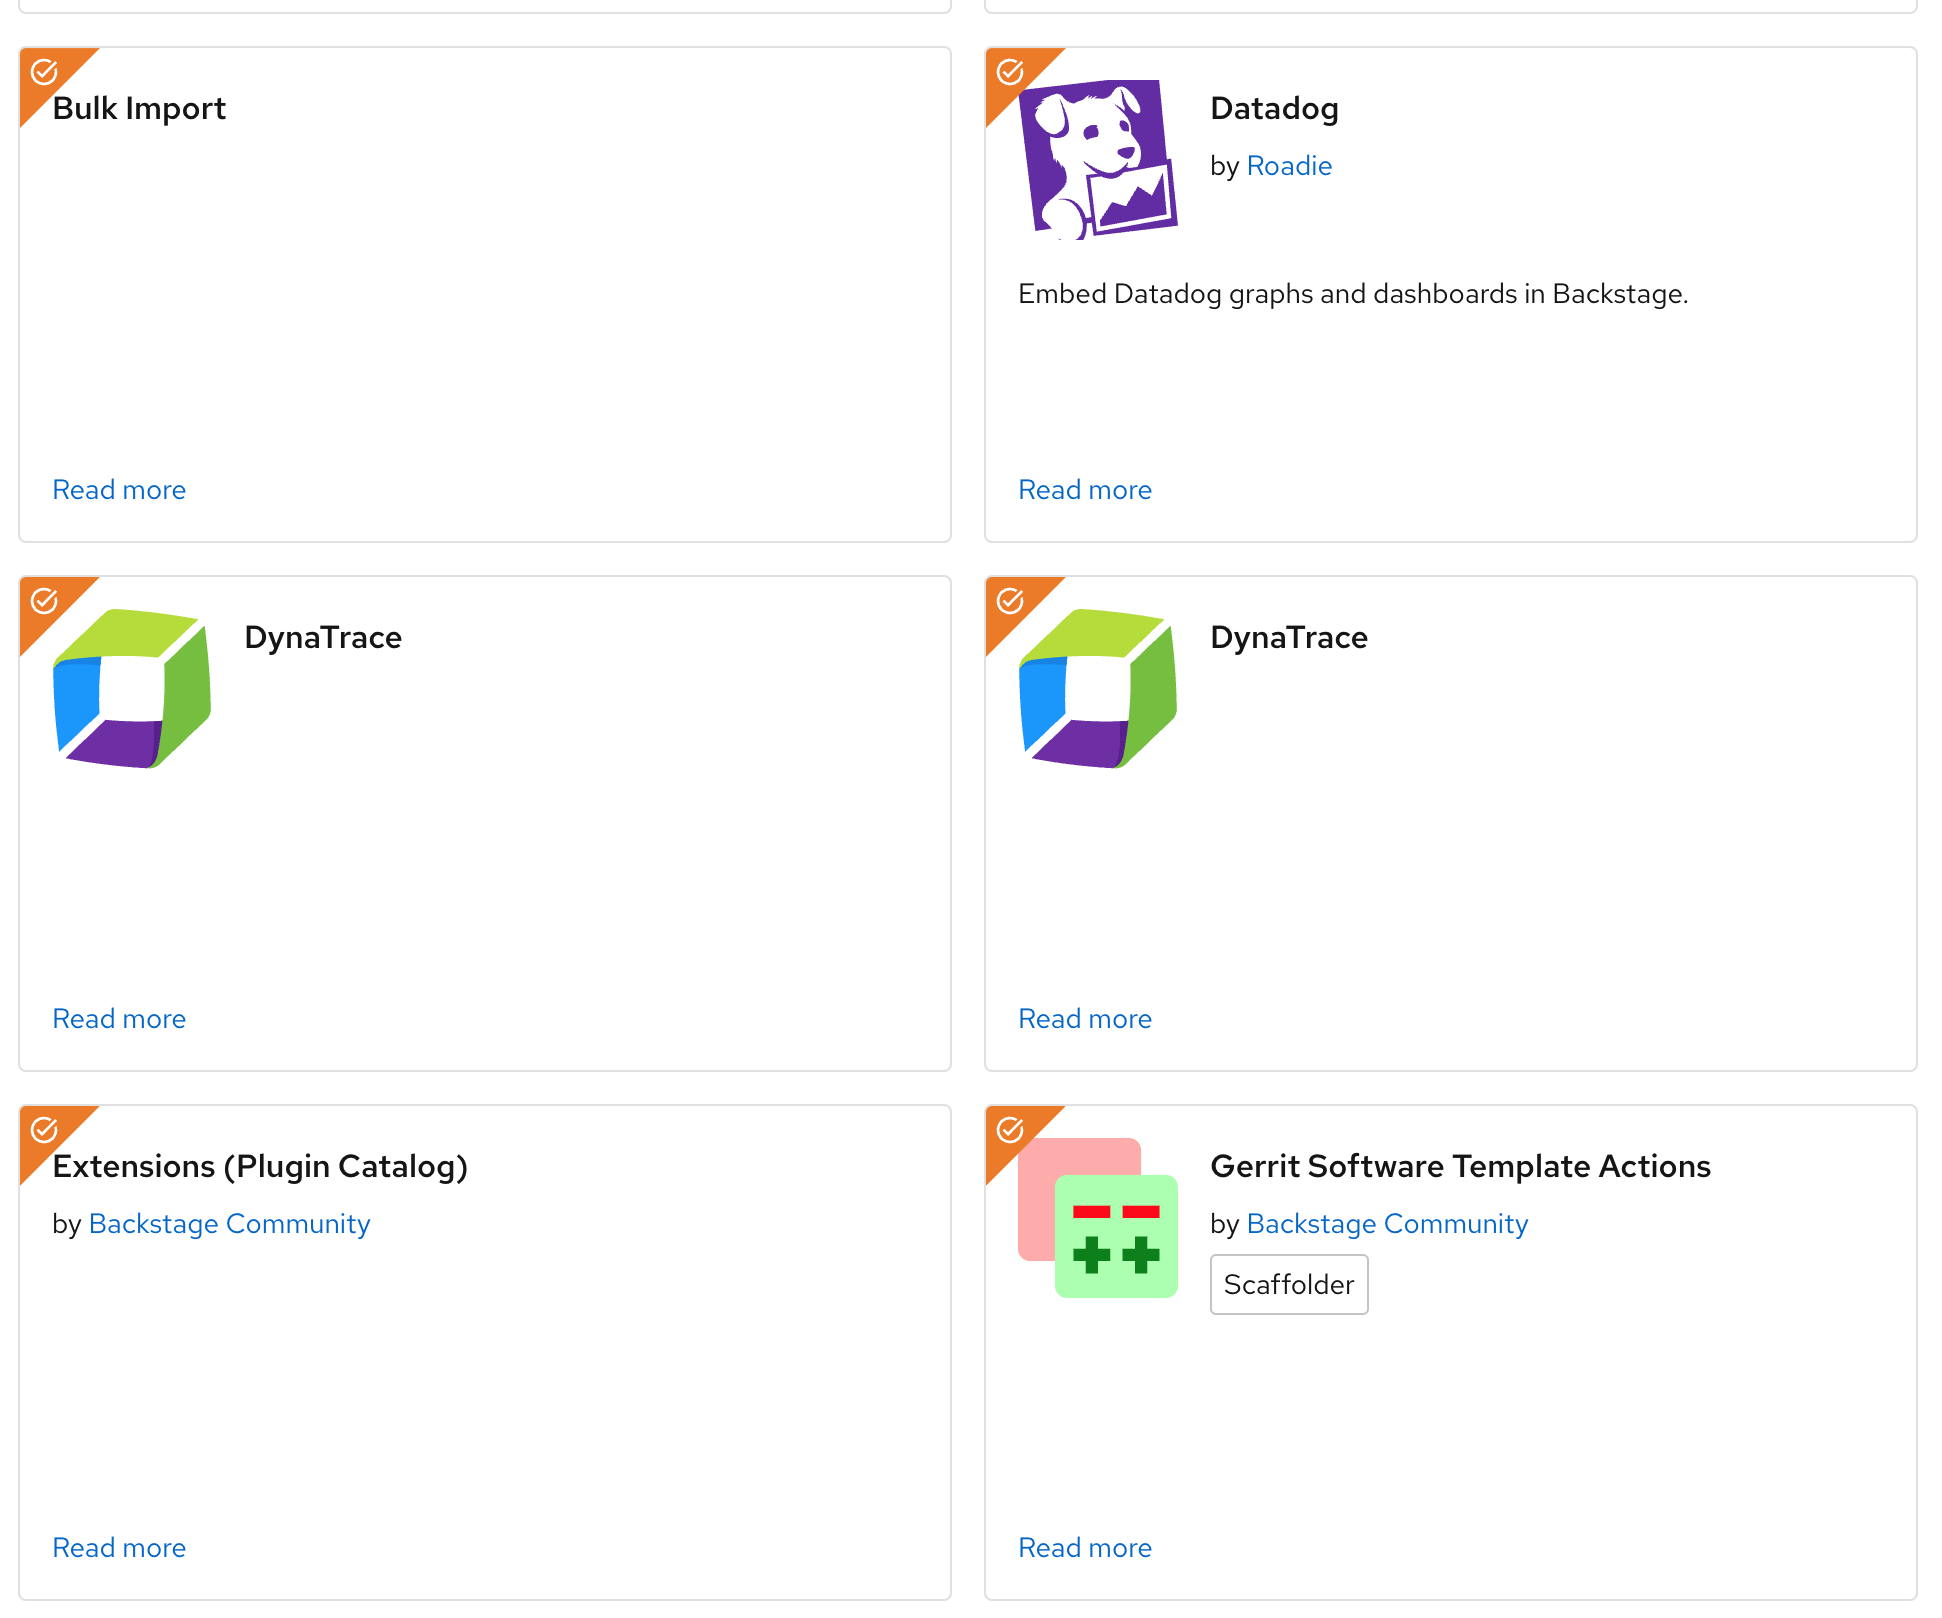Click the Gerrit Software Template Actions logo
Viewport: 1942px width, 1618px height.
pyautogui.click(x=1098, y=1218)
